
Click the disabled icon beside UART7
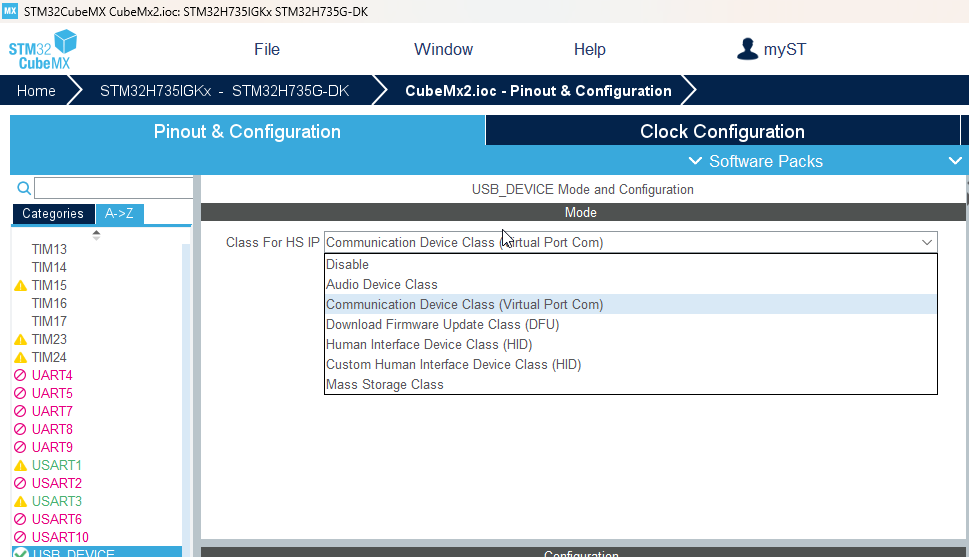pos(20,411)
